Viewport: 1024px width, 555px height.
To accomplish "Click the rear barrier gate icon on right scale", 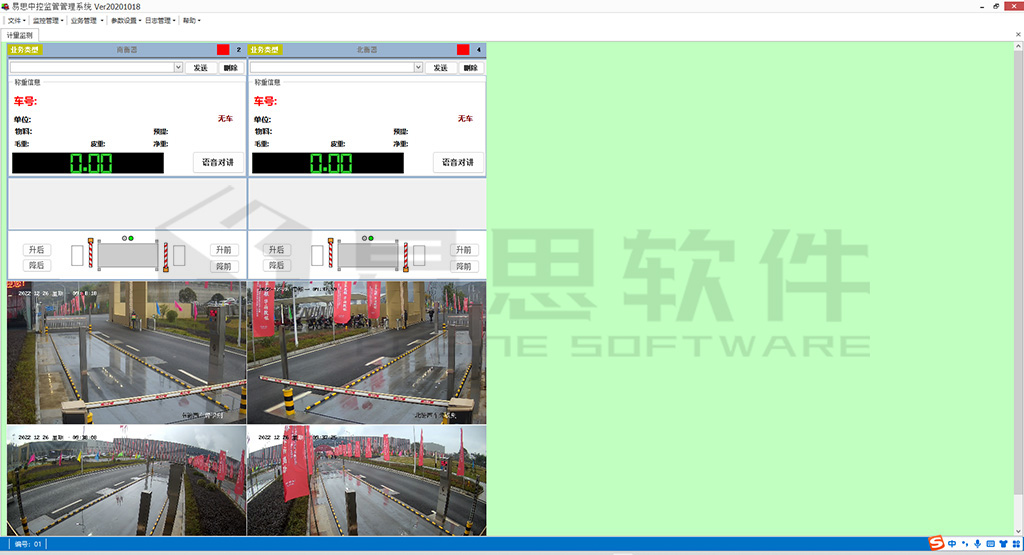I will [329, 254].
